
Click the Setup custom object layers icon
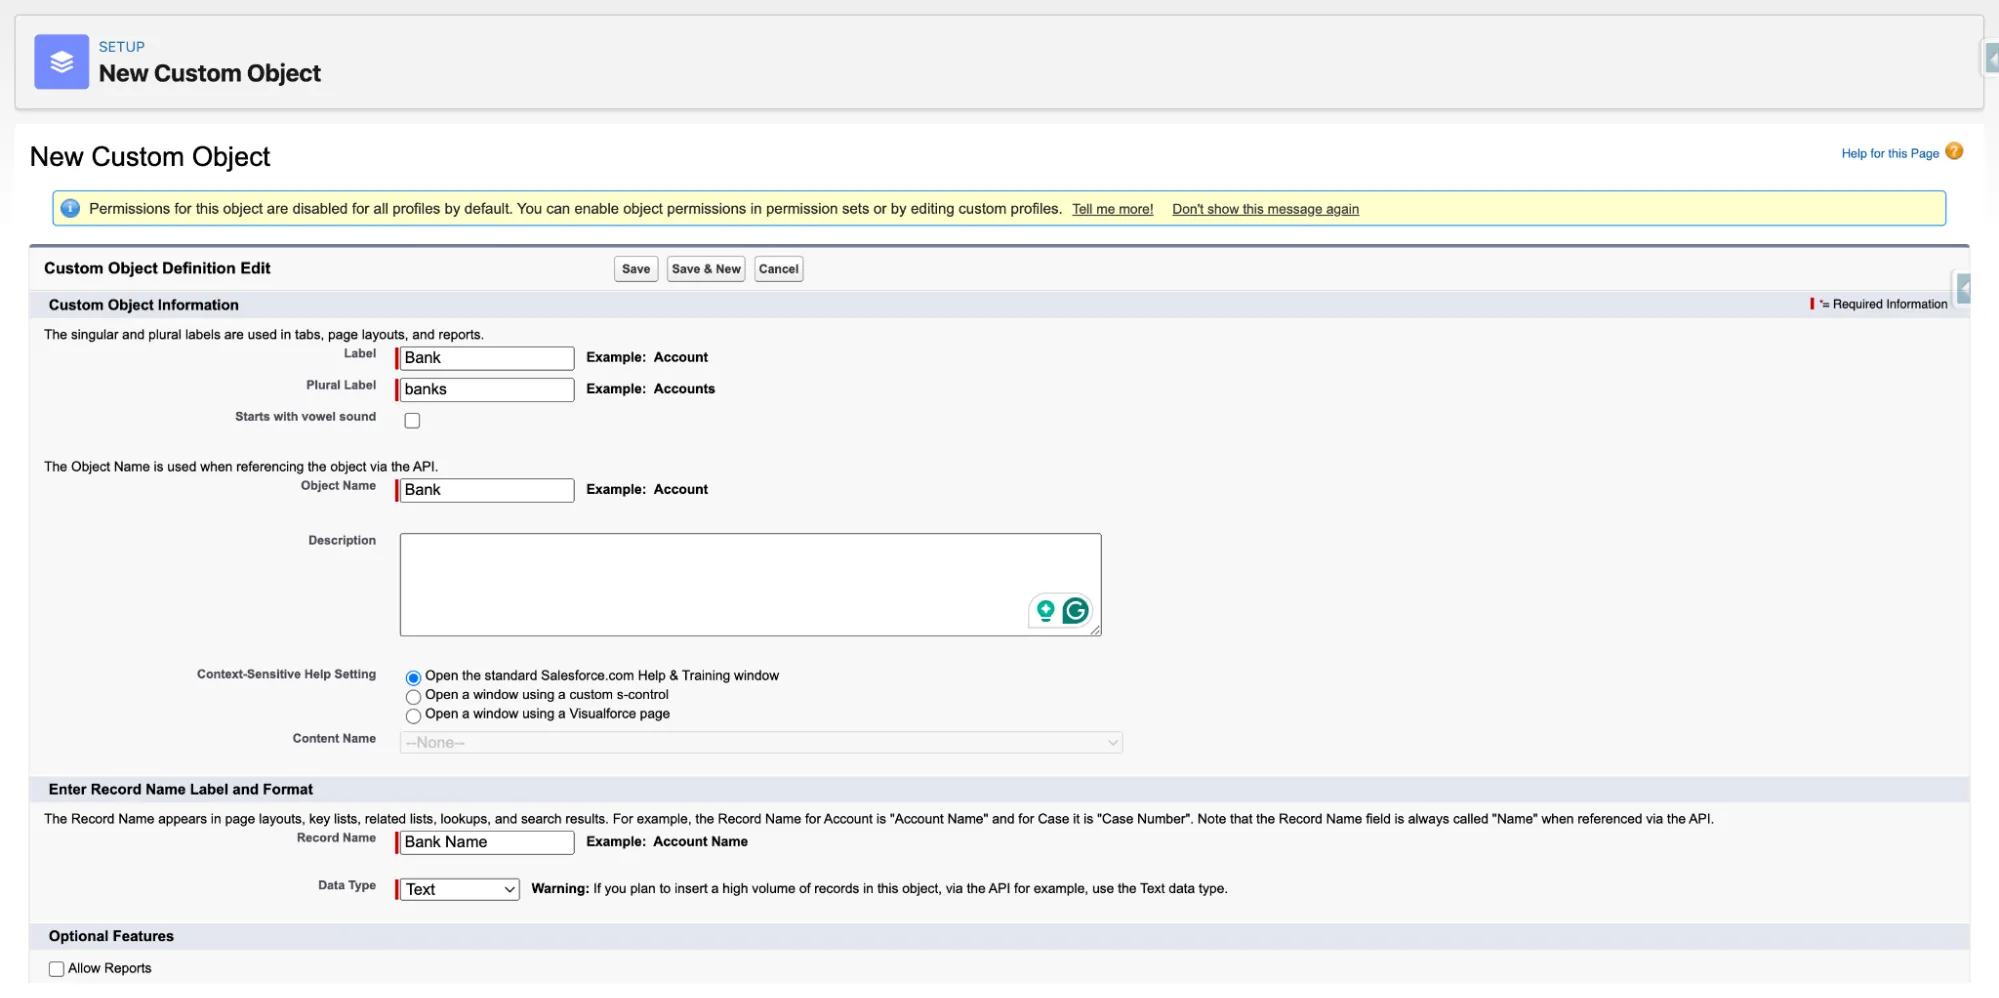[61, 62]
